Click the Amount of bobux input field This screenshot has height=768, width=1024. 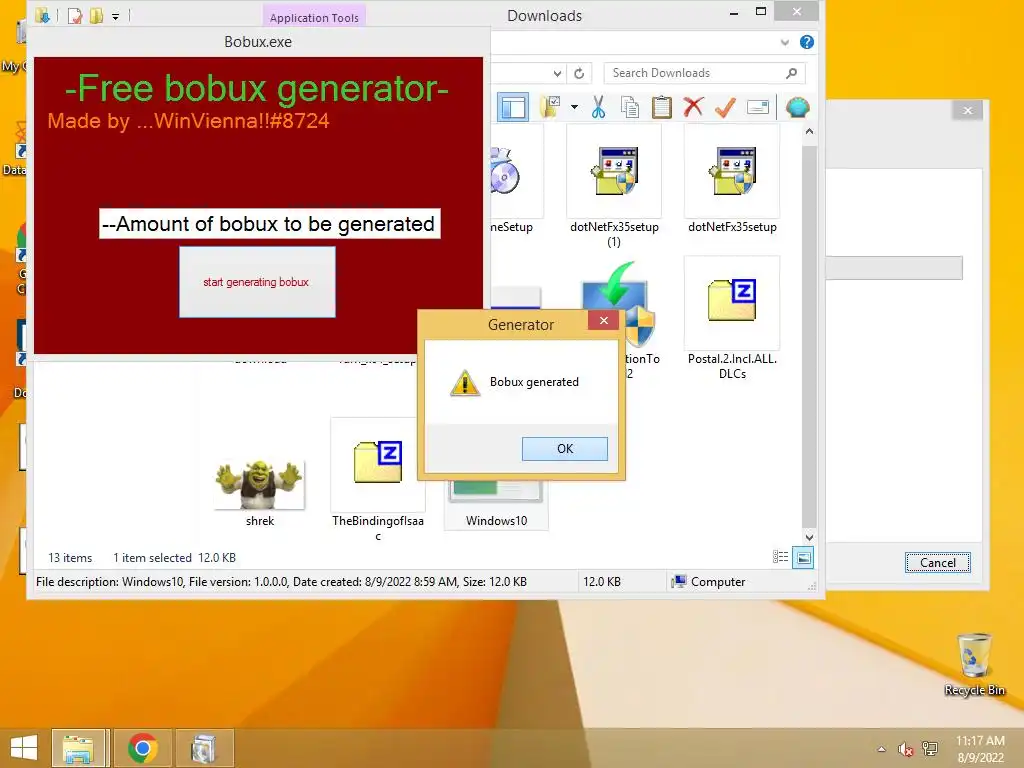pyautogui.click(x=270, y=223)
